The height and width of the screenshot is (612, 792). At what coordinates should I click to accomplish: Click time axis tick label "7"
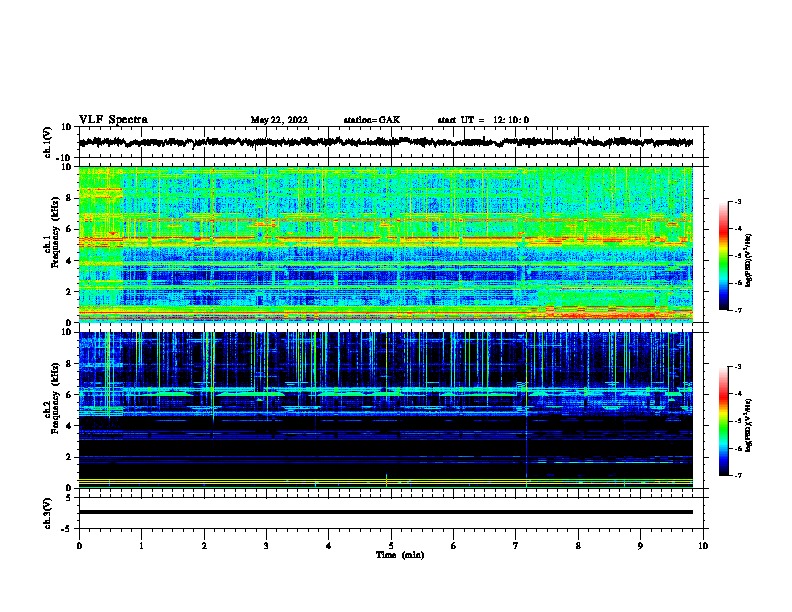click(516, 546)
